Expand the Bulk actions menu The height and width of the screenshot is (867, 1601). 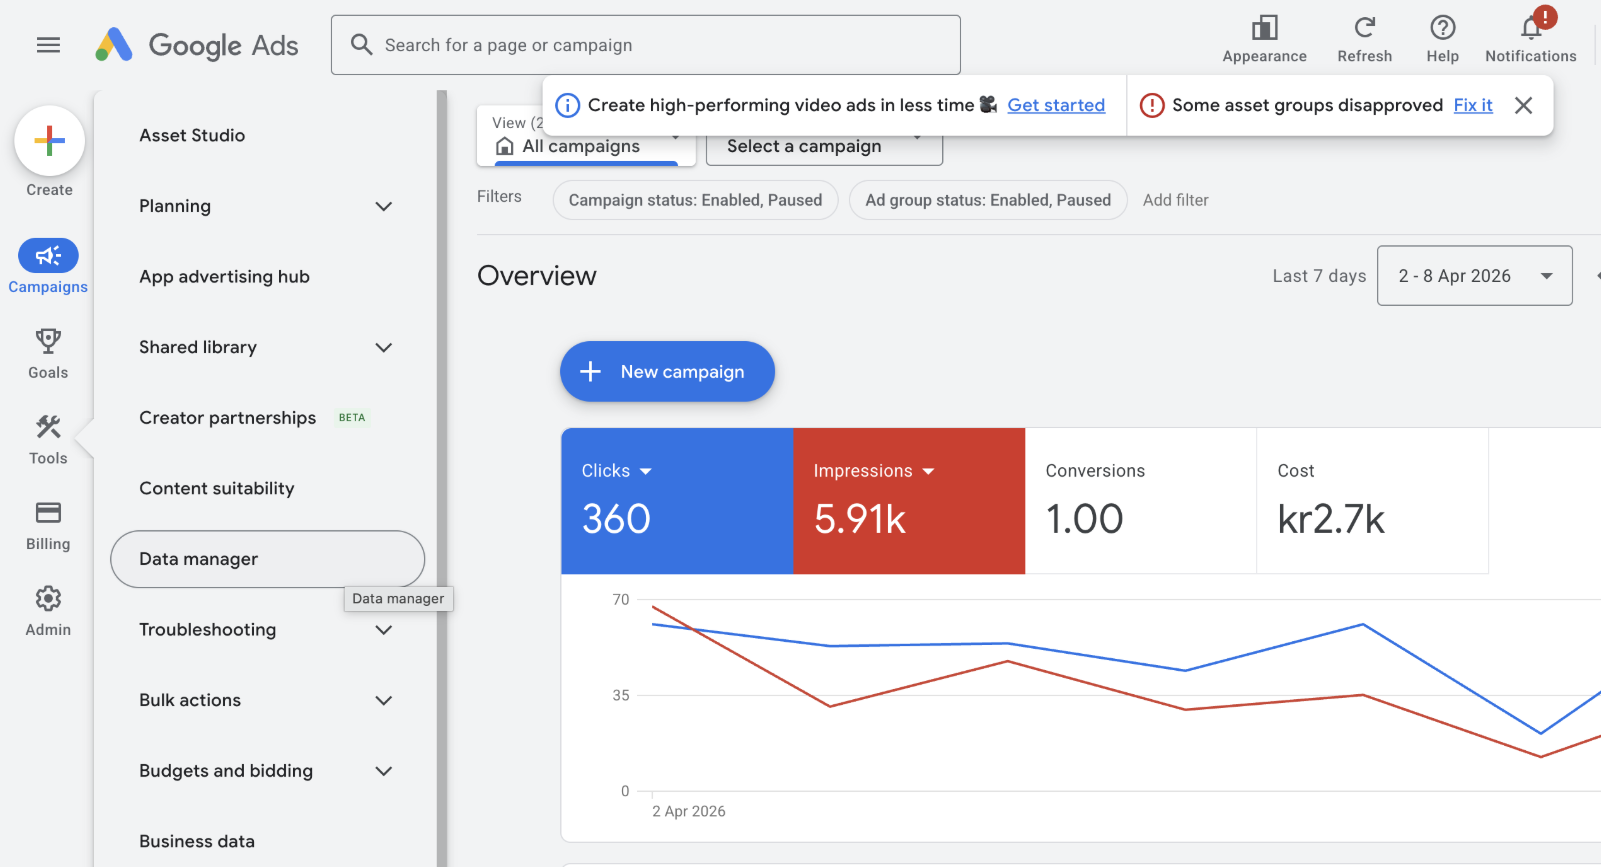point(383,700)
